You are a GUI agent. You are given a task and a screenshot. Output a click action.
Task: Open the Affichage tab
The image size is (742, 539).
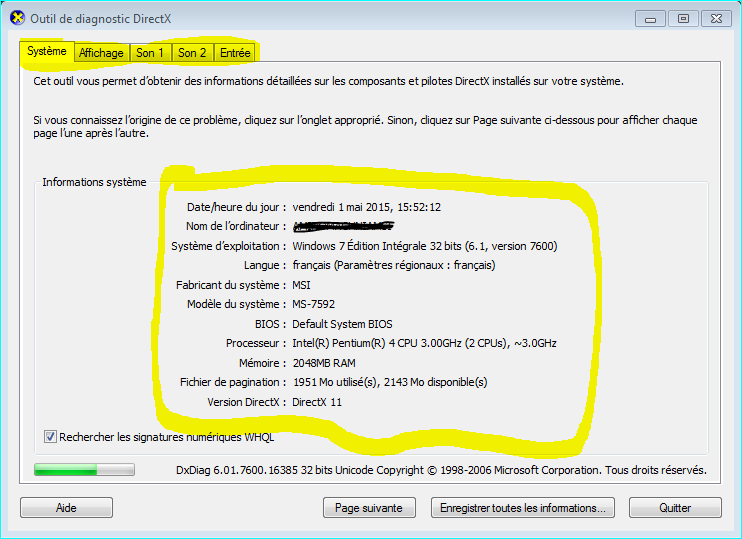pos(101,53)
